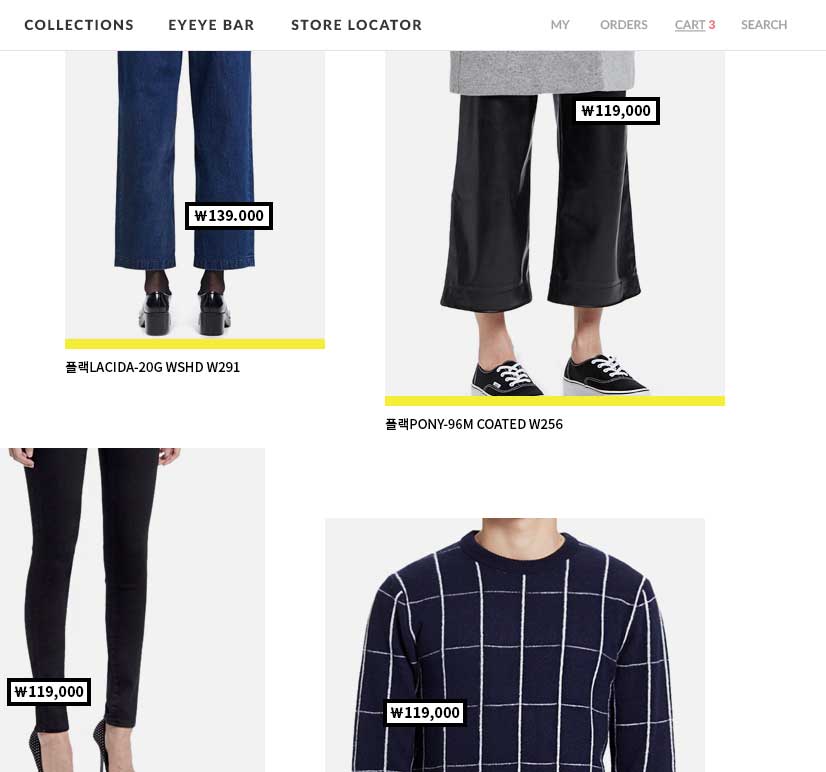
Task: Open the CART with 3 items
Action: (x=695, y=25)
